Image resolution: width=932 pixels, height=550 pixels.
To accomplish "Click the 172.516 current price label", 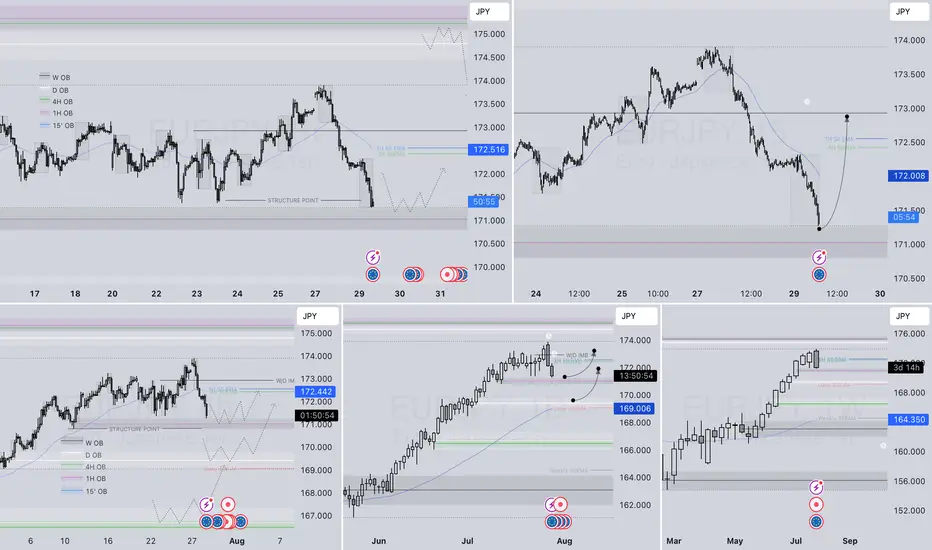I will pos(489,149).
